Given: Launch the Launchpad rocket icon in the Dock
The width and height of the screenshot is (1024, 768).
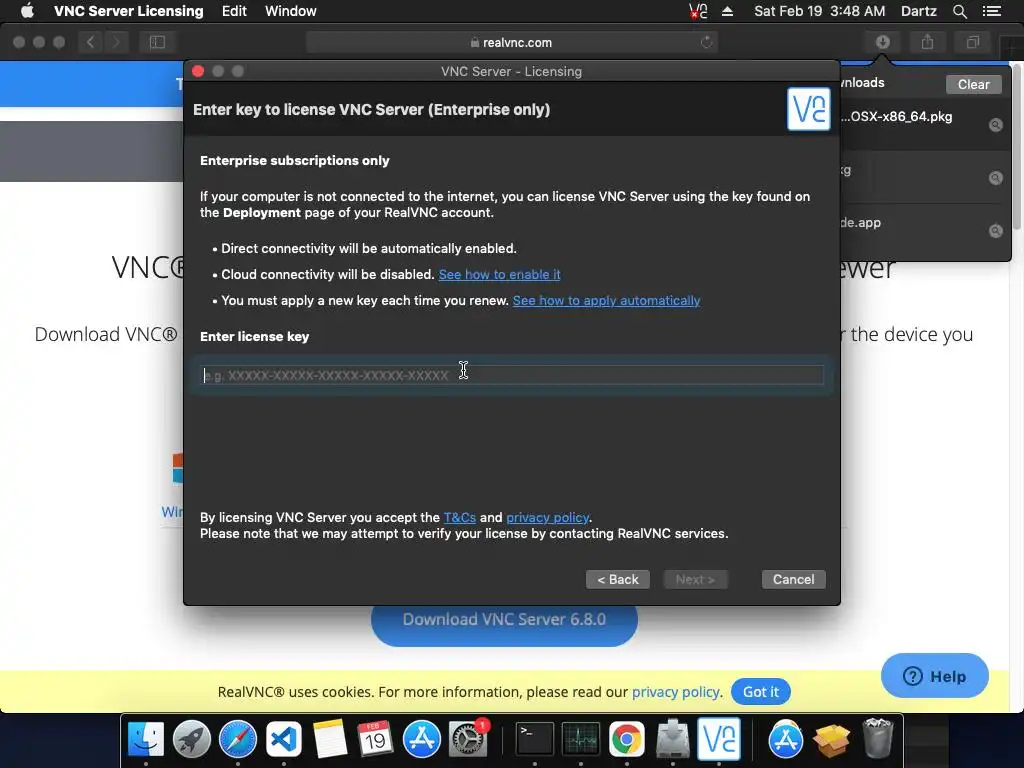Looking at the screenshot, I should [191, 739].
